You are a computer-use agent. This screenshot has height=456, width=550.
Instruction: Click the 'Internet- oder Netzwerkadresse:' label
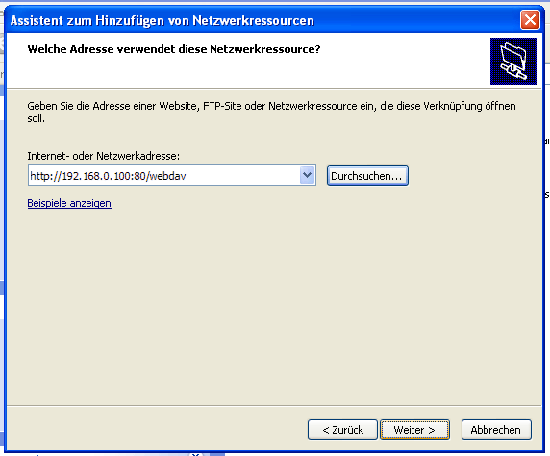(103, 156)
